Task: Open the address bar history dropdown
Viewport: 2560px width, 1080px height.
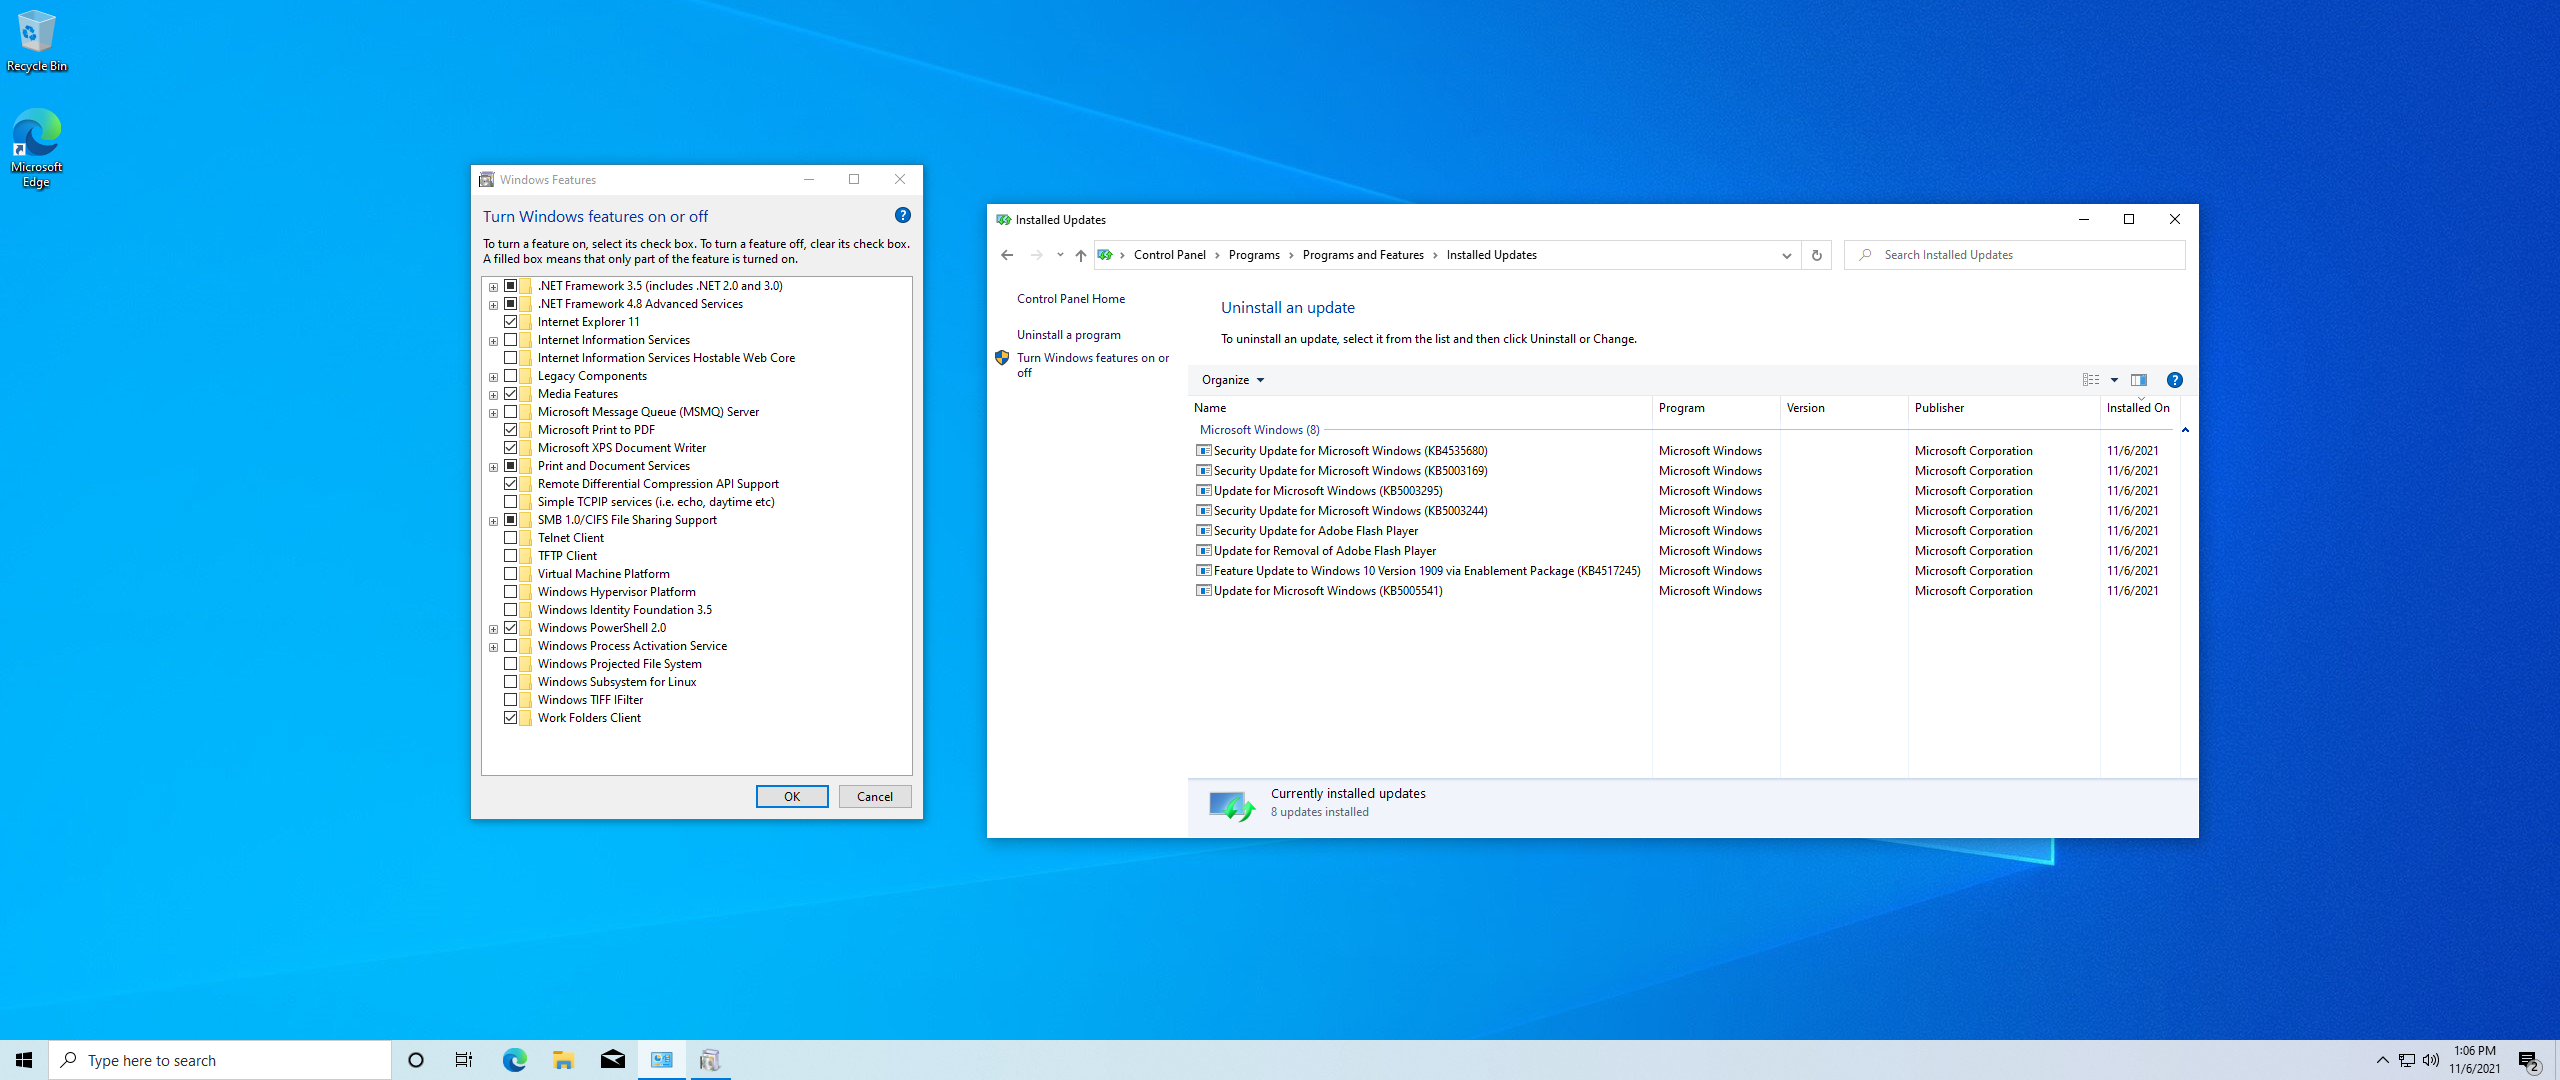Action: [1786, 255]
